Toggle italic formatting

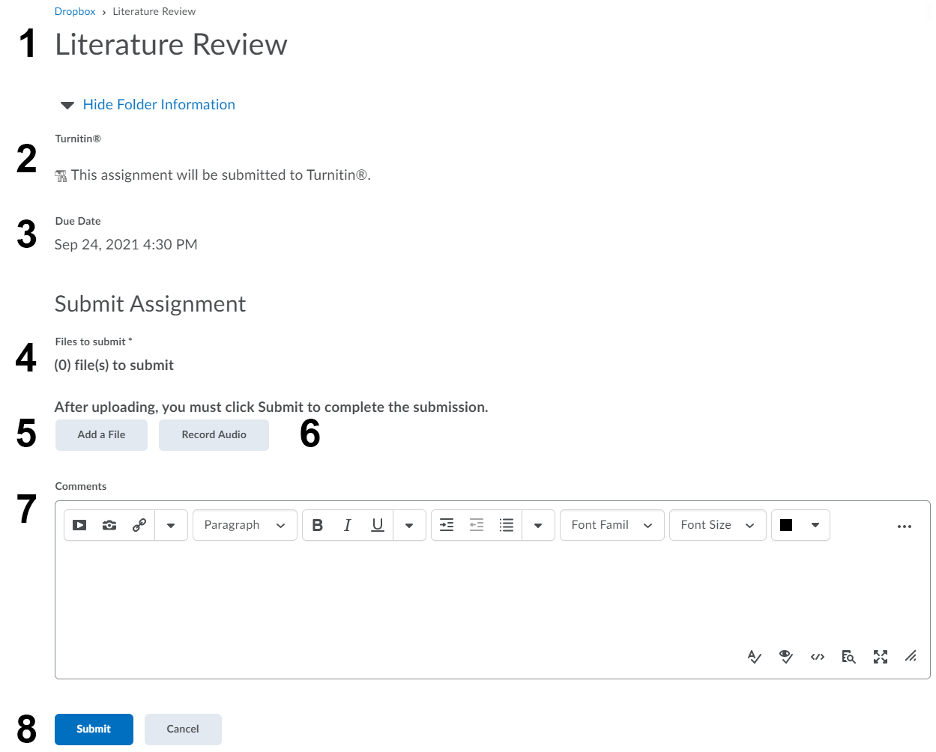click(x=347, y=525)
